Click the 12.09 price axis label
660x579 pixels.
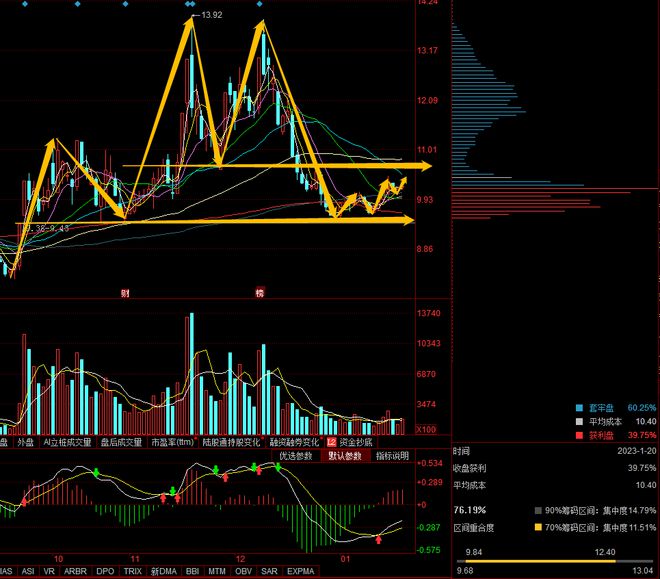point(427,100)
